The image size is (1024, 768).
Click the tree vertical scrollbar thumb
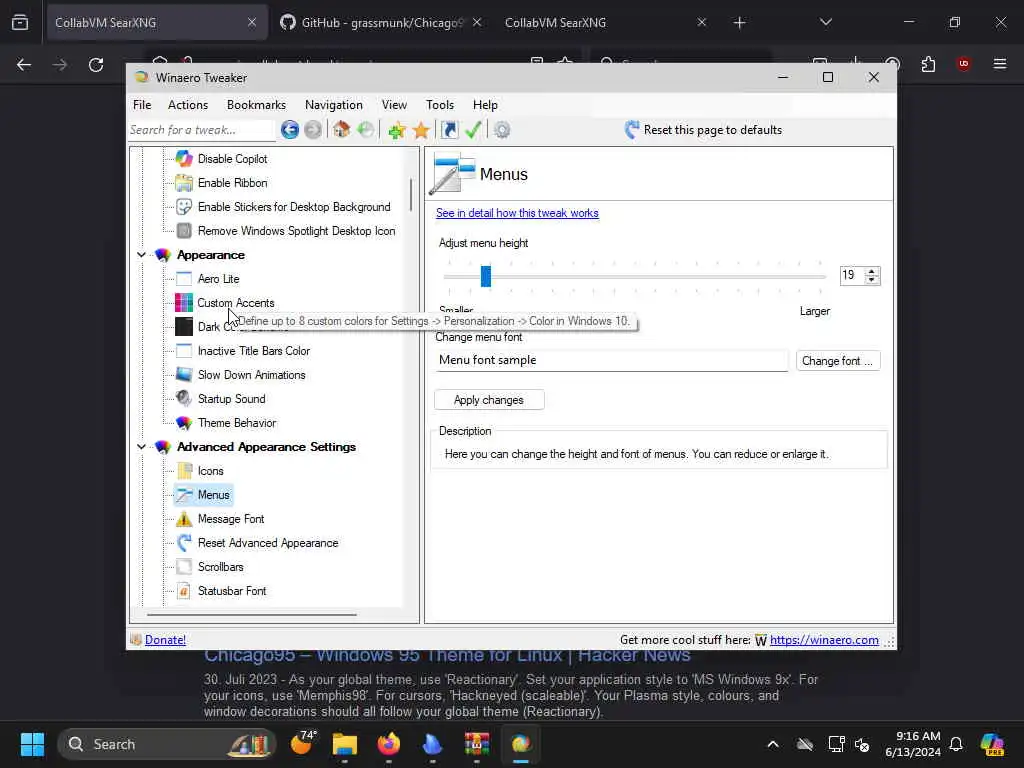(411, 195)
